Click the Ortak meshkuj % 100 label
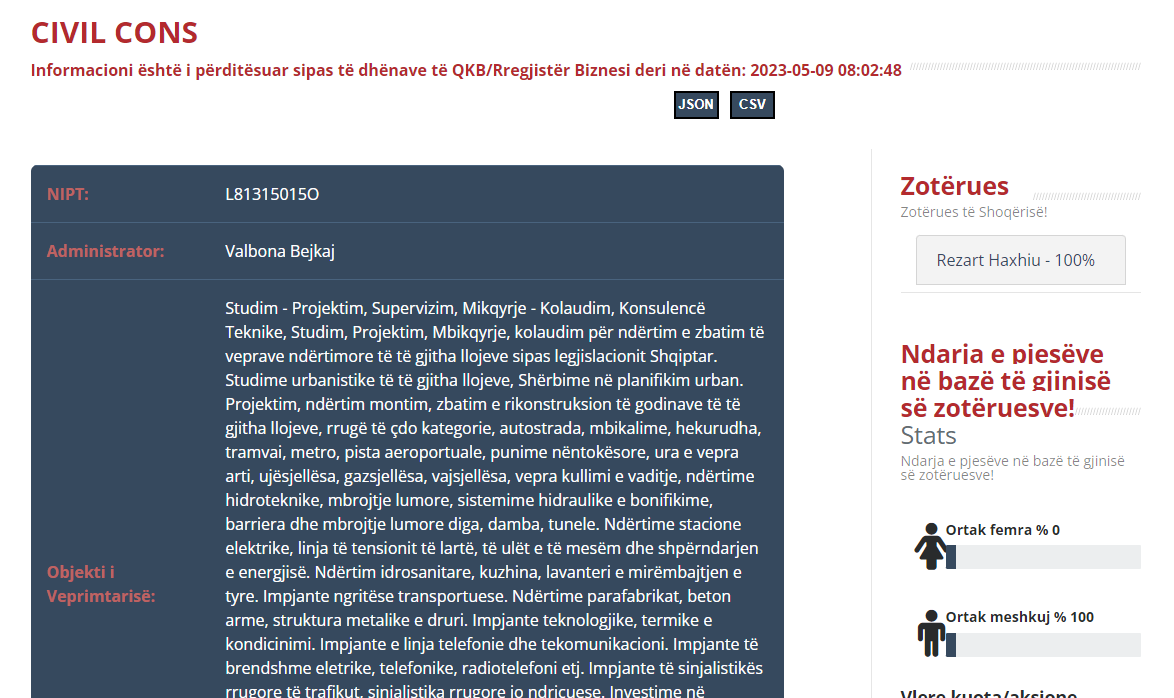The width and height of the screenshot is (1174, 698). pos(1019,617)
